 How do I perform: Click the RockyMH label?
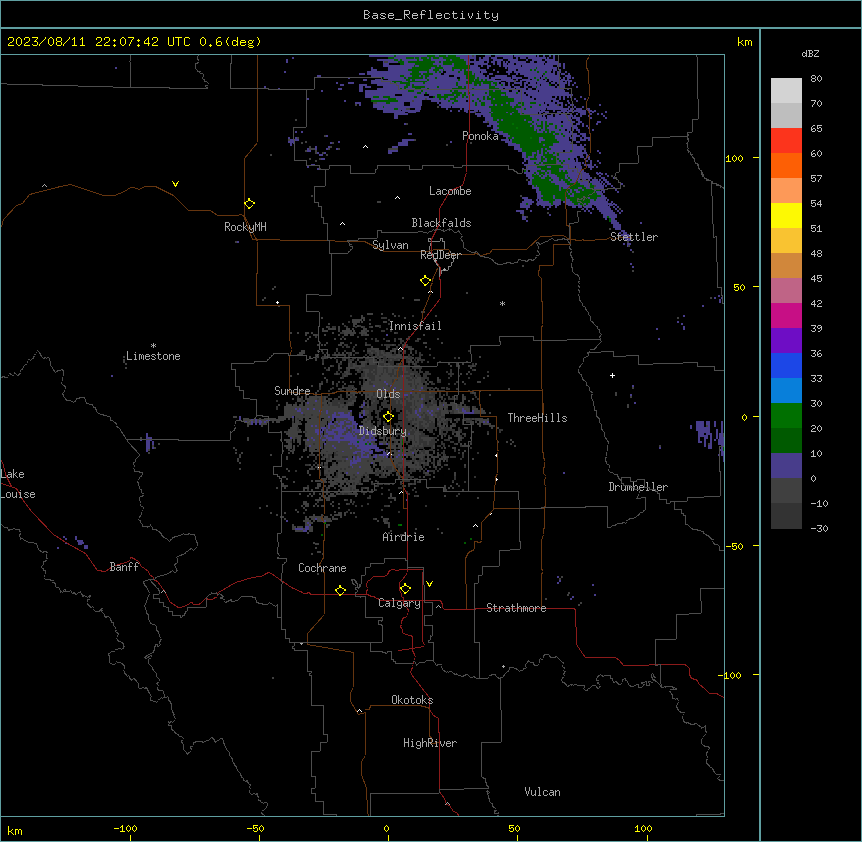coord(245,227)
